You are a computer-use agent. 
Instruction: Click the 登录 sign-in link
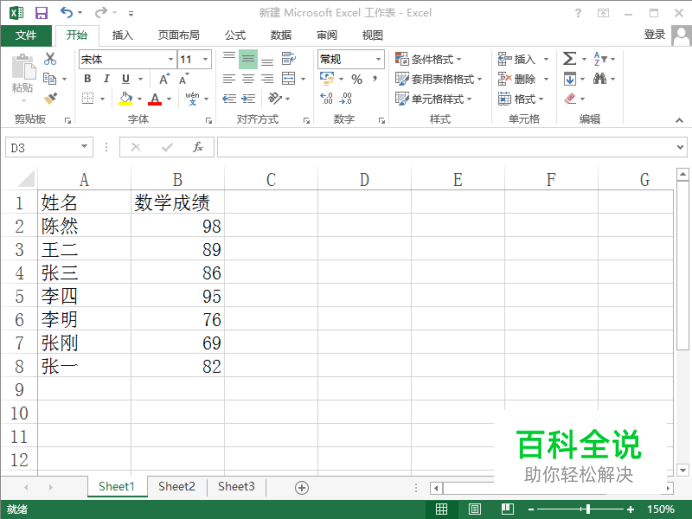pyautogui.click(x=654, y=34)
